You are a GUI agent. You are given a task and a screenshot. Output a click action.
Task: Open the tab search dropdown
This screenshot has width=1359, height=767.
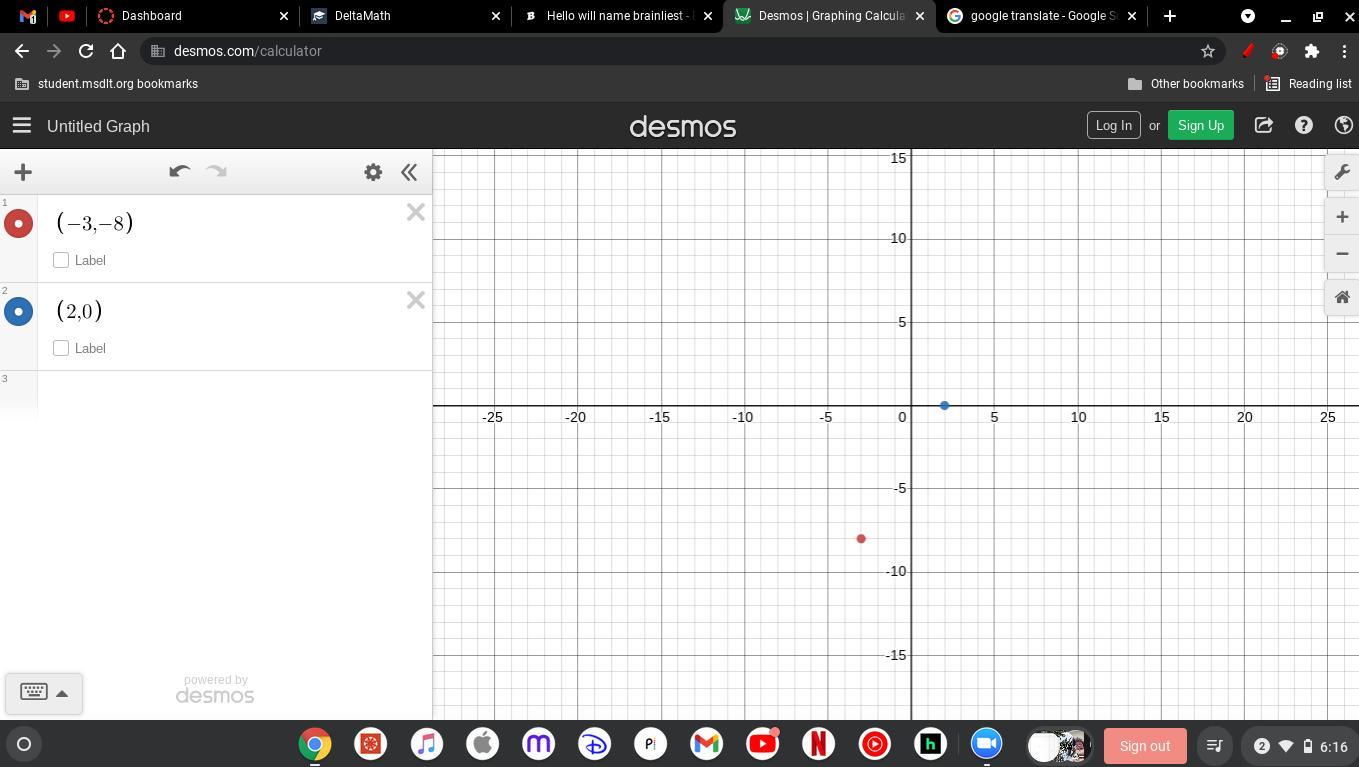click(1248, 16)
